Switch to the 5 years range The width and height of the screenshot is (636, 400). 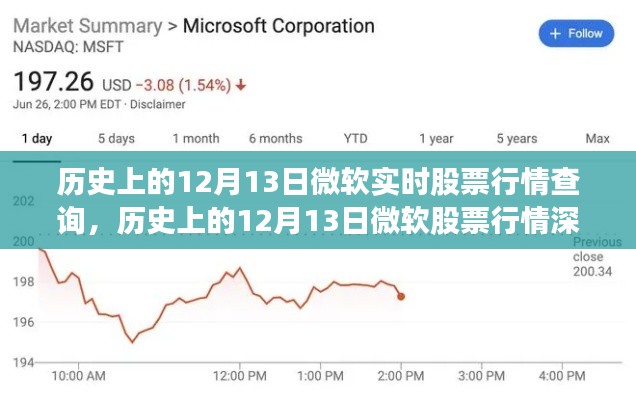tap(517, 139)
